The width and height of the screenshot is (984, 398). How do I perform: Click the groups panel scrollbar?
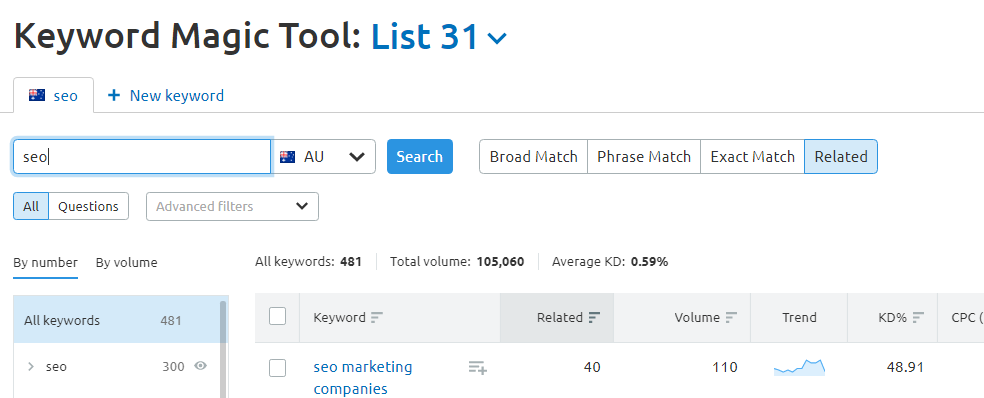pos(223,349)
